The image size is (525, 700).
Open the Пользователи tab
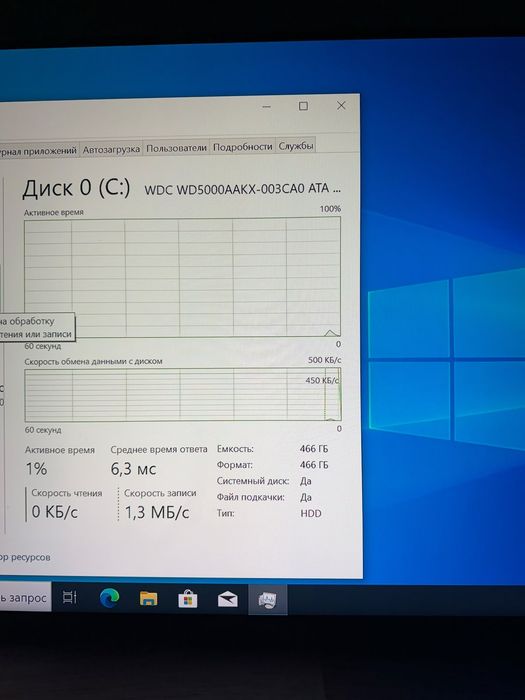176,148
